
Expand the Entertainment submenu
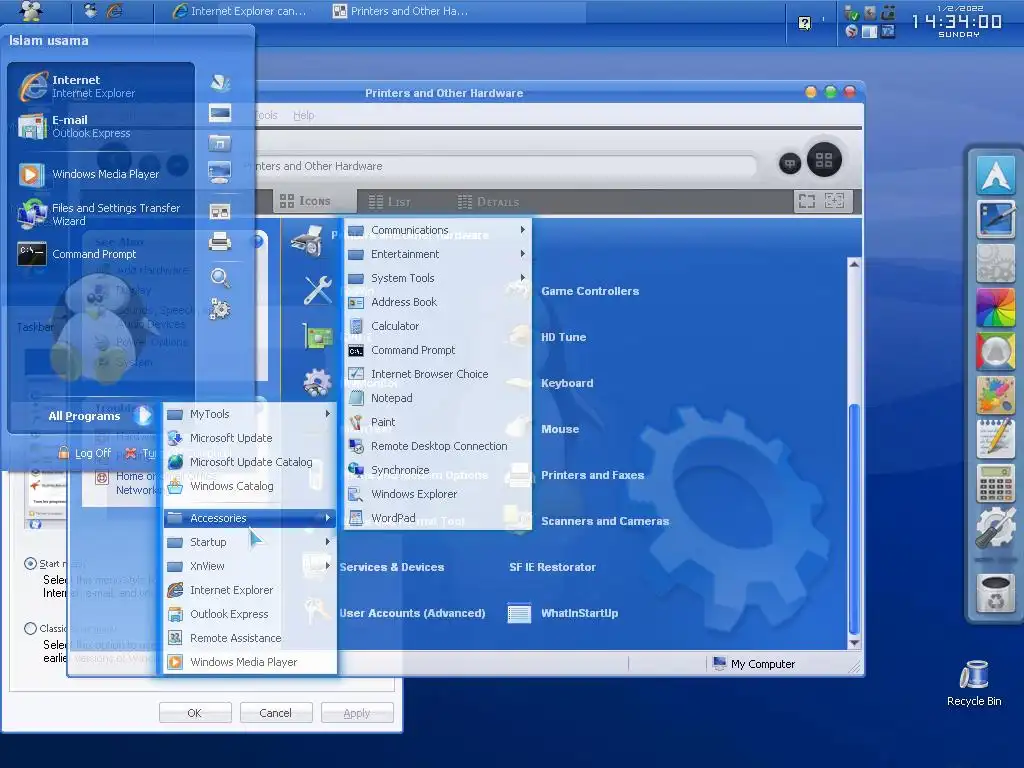coord(438,254)
